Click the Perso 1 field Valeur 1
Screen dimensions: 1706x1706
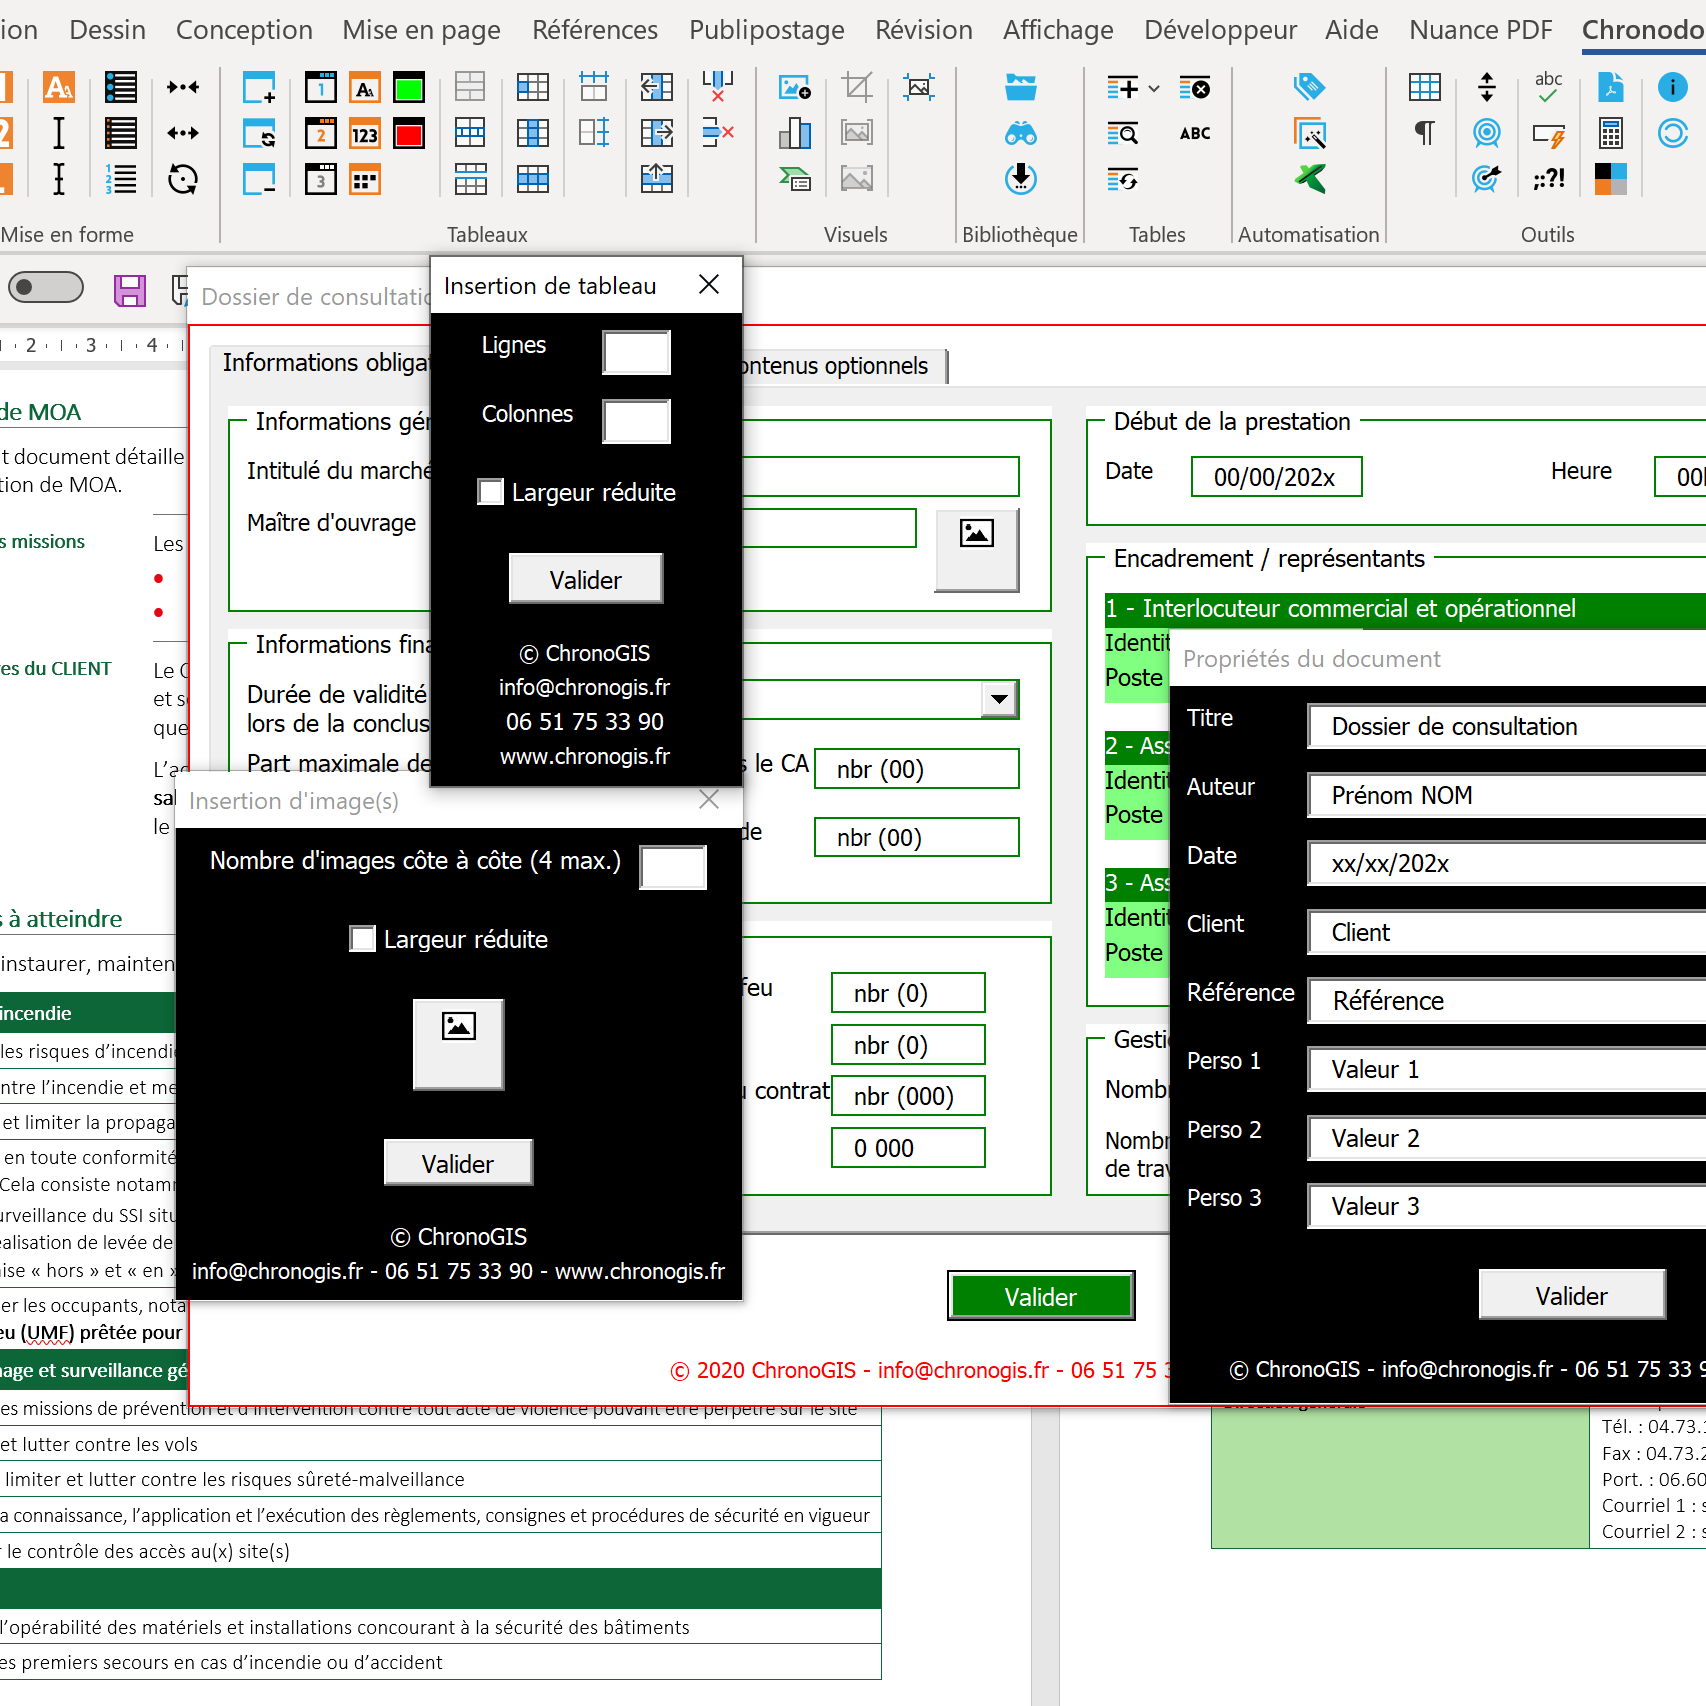pyautogui.click(x=1507, y=1069)
